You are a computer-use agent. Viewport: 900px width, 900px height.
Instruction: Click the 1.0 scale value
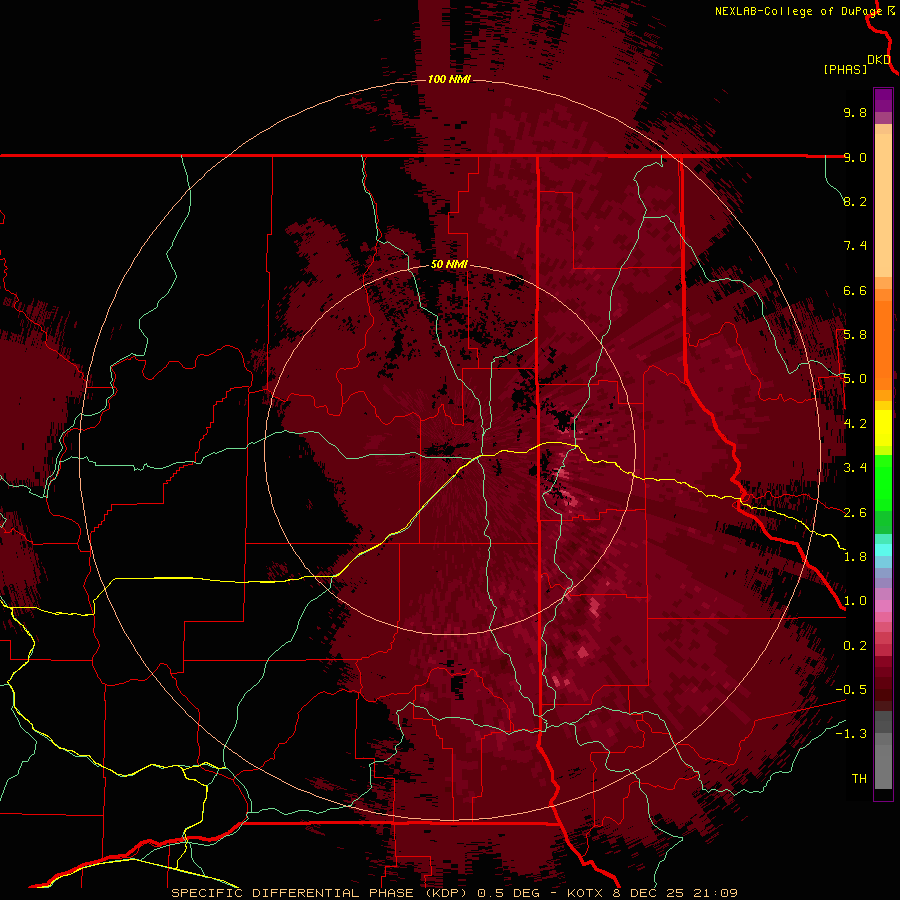[855, 601]
